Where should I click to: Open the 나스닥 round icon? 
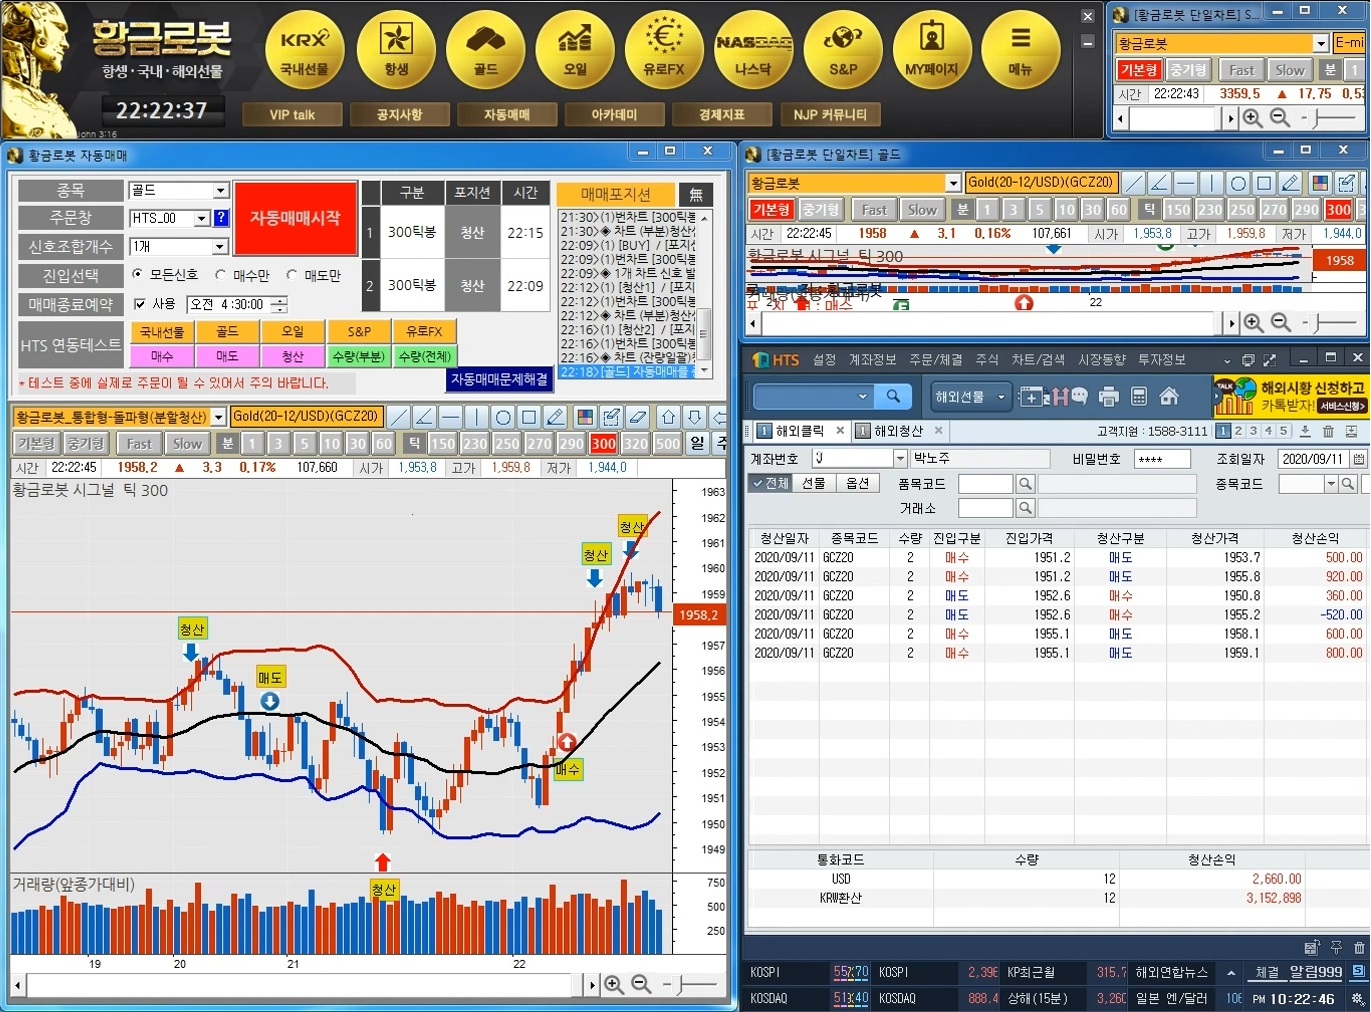pyautogui.click(x=753, y=50)
